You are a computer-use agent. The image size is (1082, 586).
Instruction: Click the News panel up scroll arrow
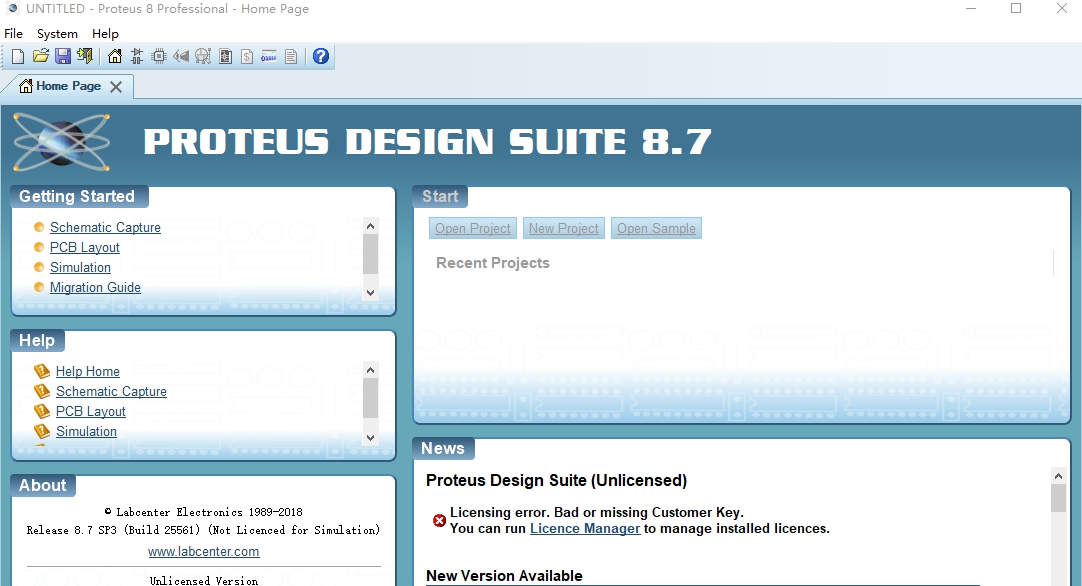click(1059, 477)
